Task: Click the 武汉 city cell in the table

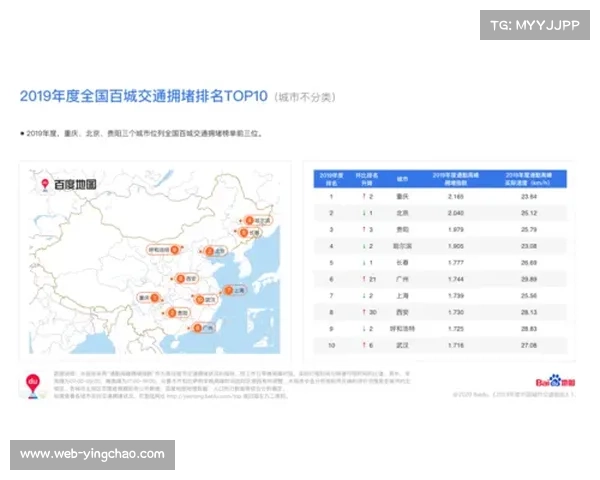Action: [402, 345]
